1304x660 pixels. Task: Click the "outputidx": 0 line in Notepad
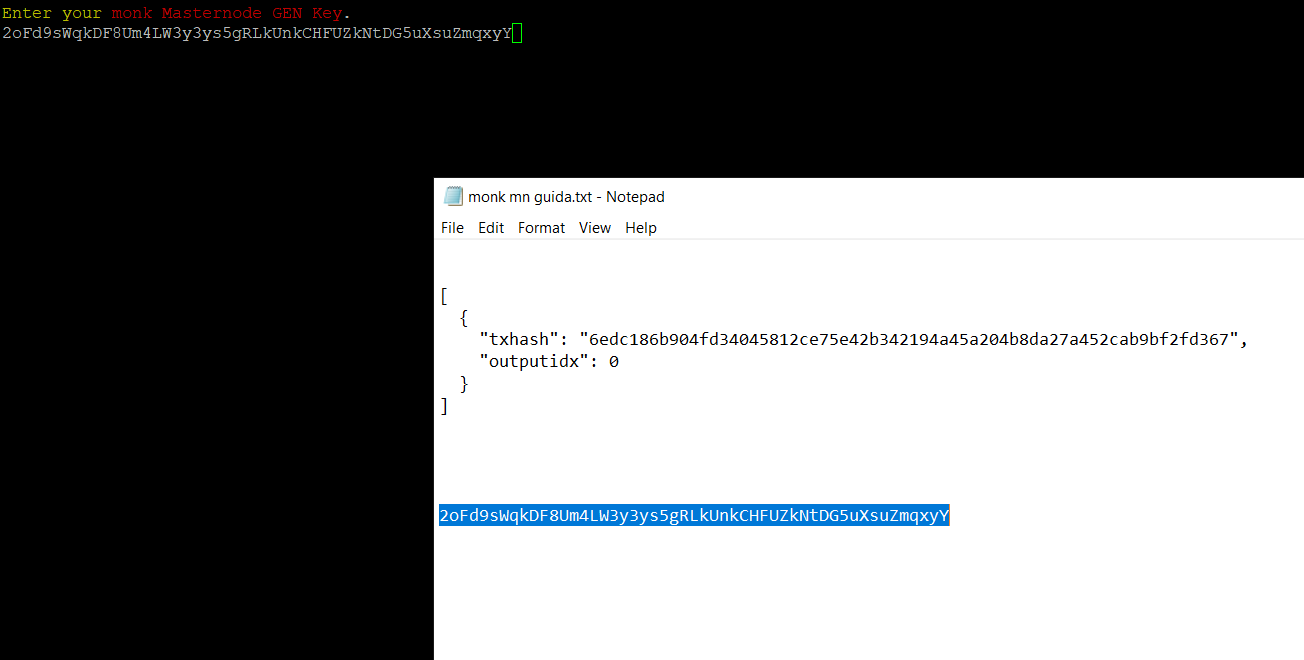point(549,361)
